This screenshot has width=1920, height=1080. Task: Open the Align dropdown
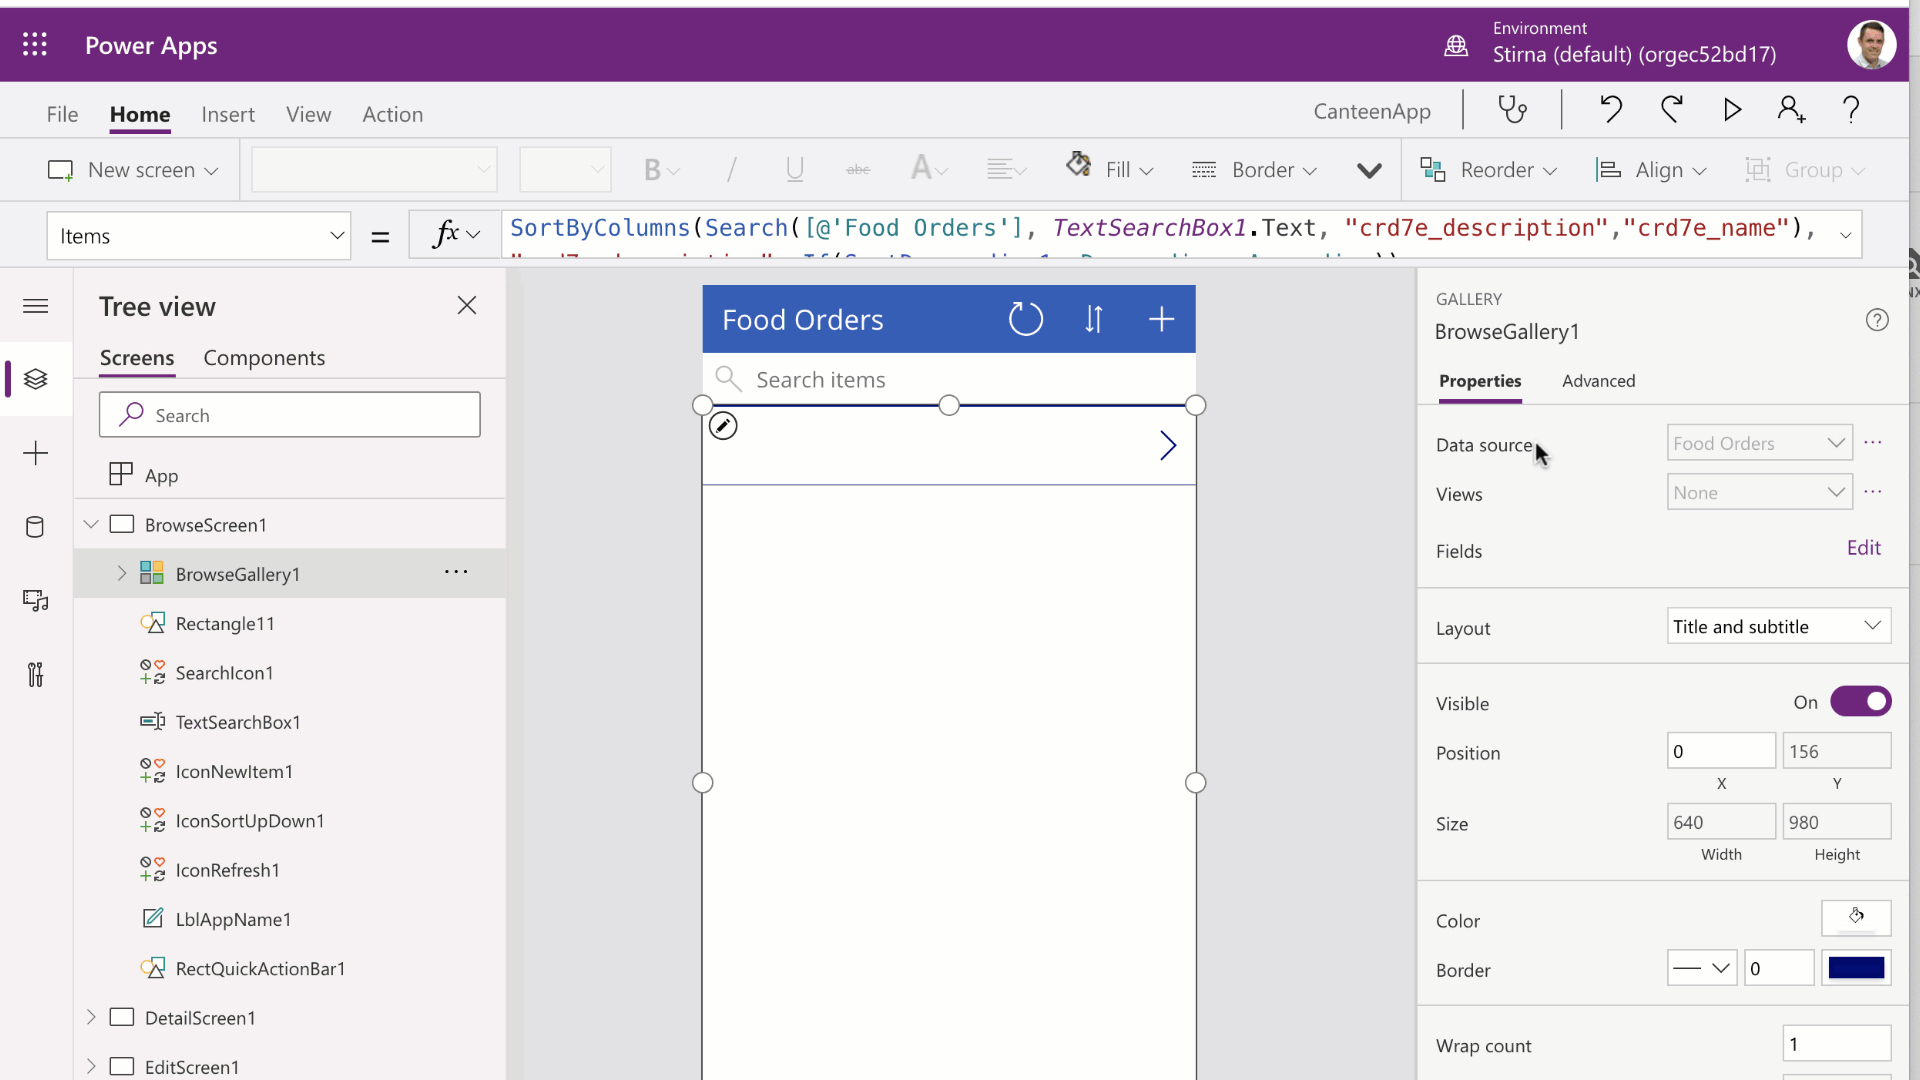[1651, 170]
